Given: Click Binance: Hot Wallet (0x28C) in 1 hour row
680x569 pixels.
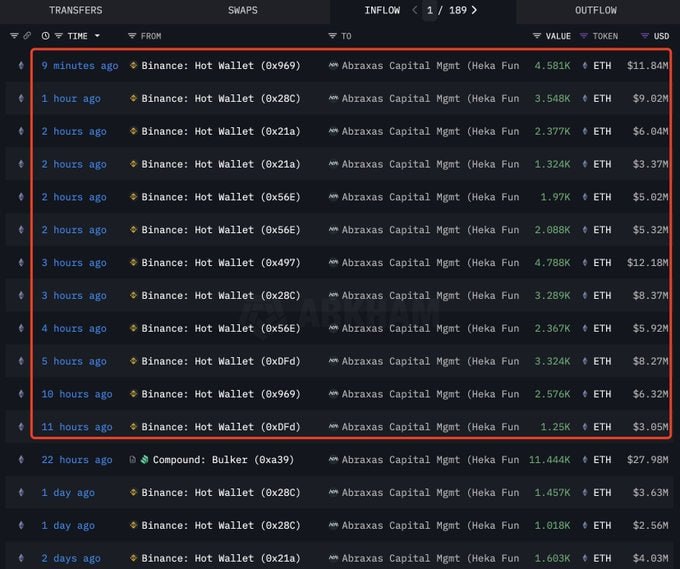Looking at the screenshot, I should point(221,99).
